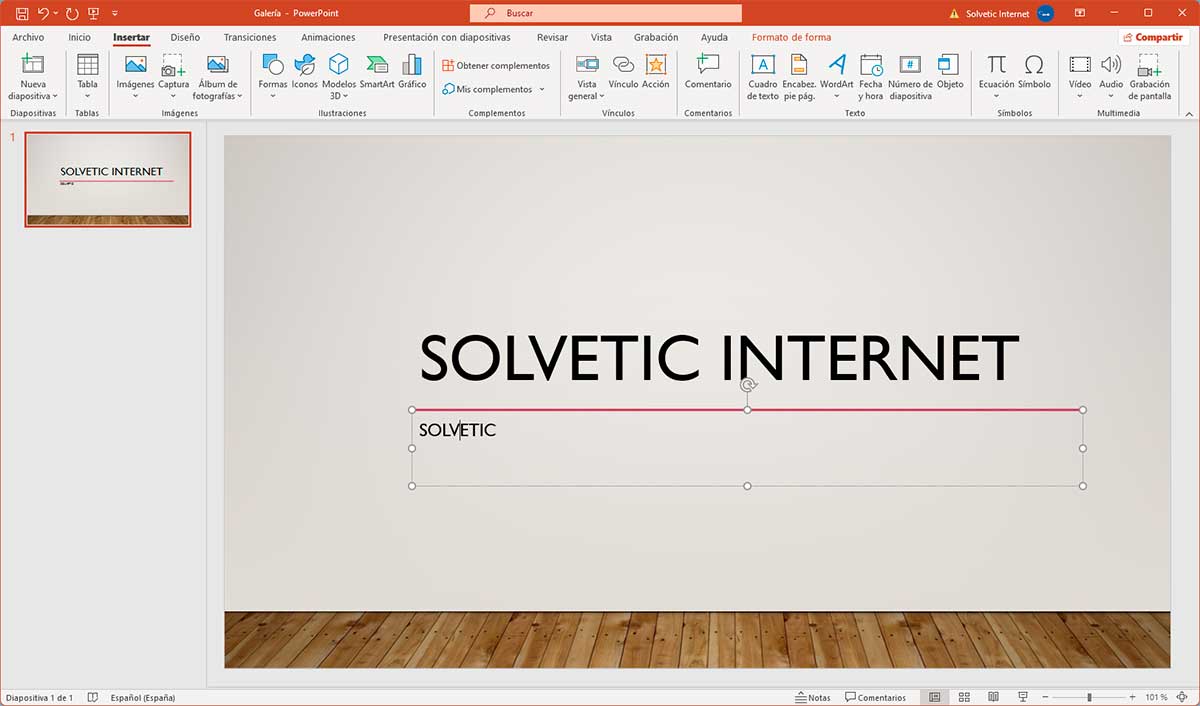Click the SOLVETIC subtitle text

457,430
